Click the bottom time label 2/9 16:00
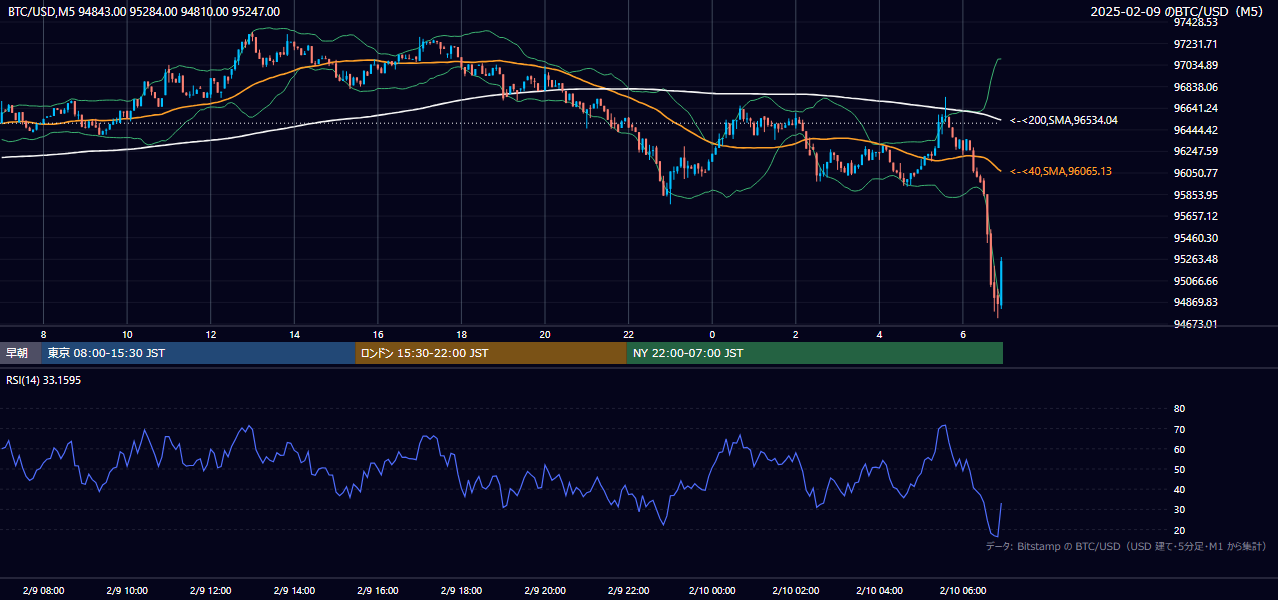This screenshot has width=1278, height=600. (378, 590)
